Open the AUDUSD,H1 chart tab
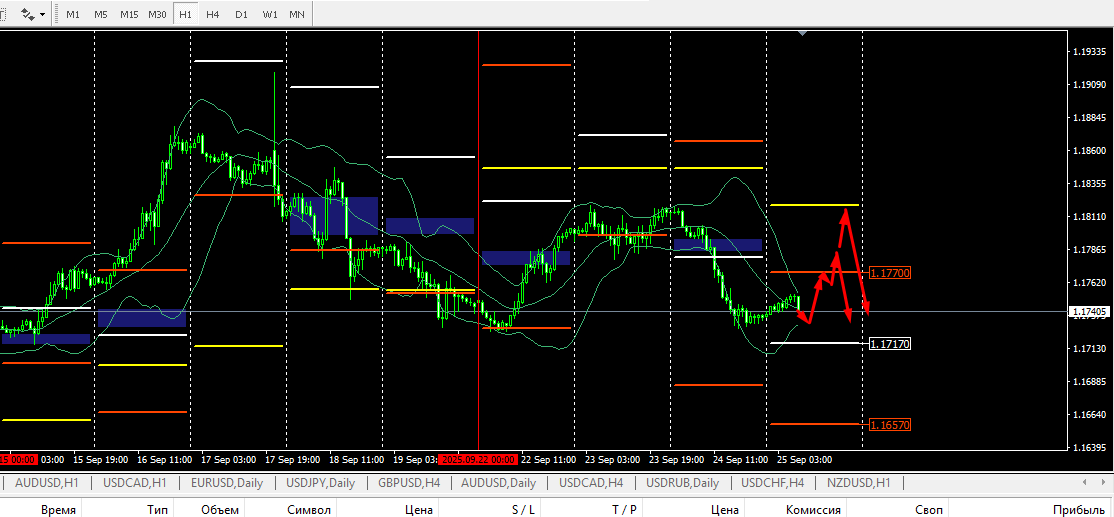The image size is (1114, 517). 46,483
